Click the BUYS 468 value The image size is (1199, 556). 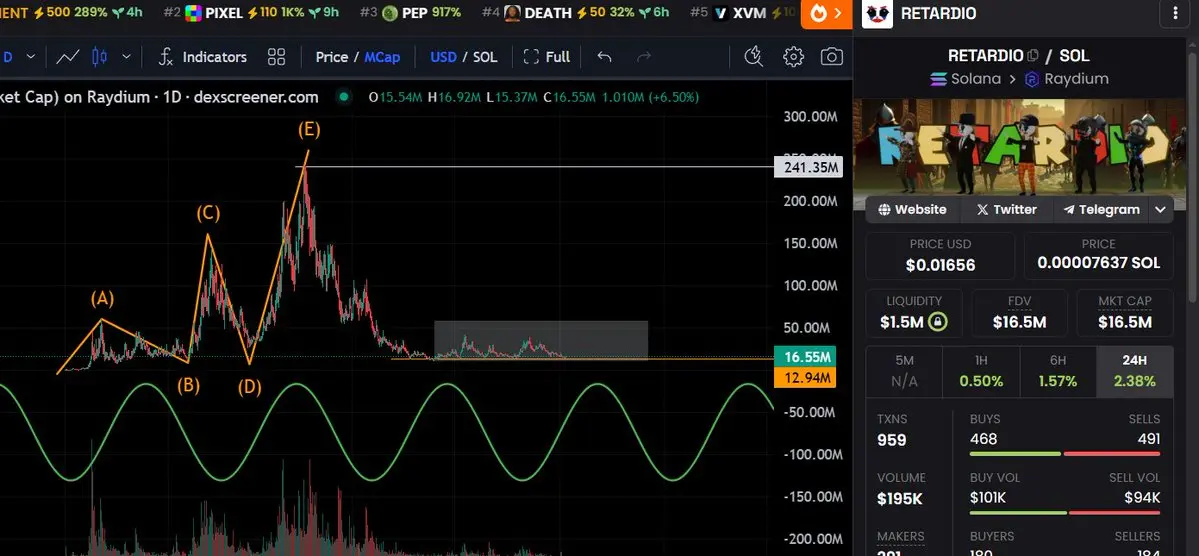(x=983, y=439)
